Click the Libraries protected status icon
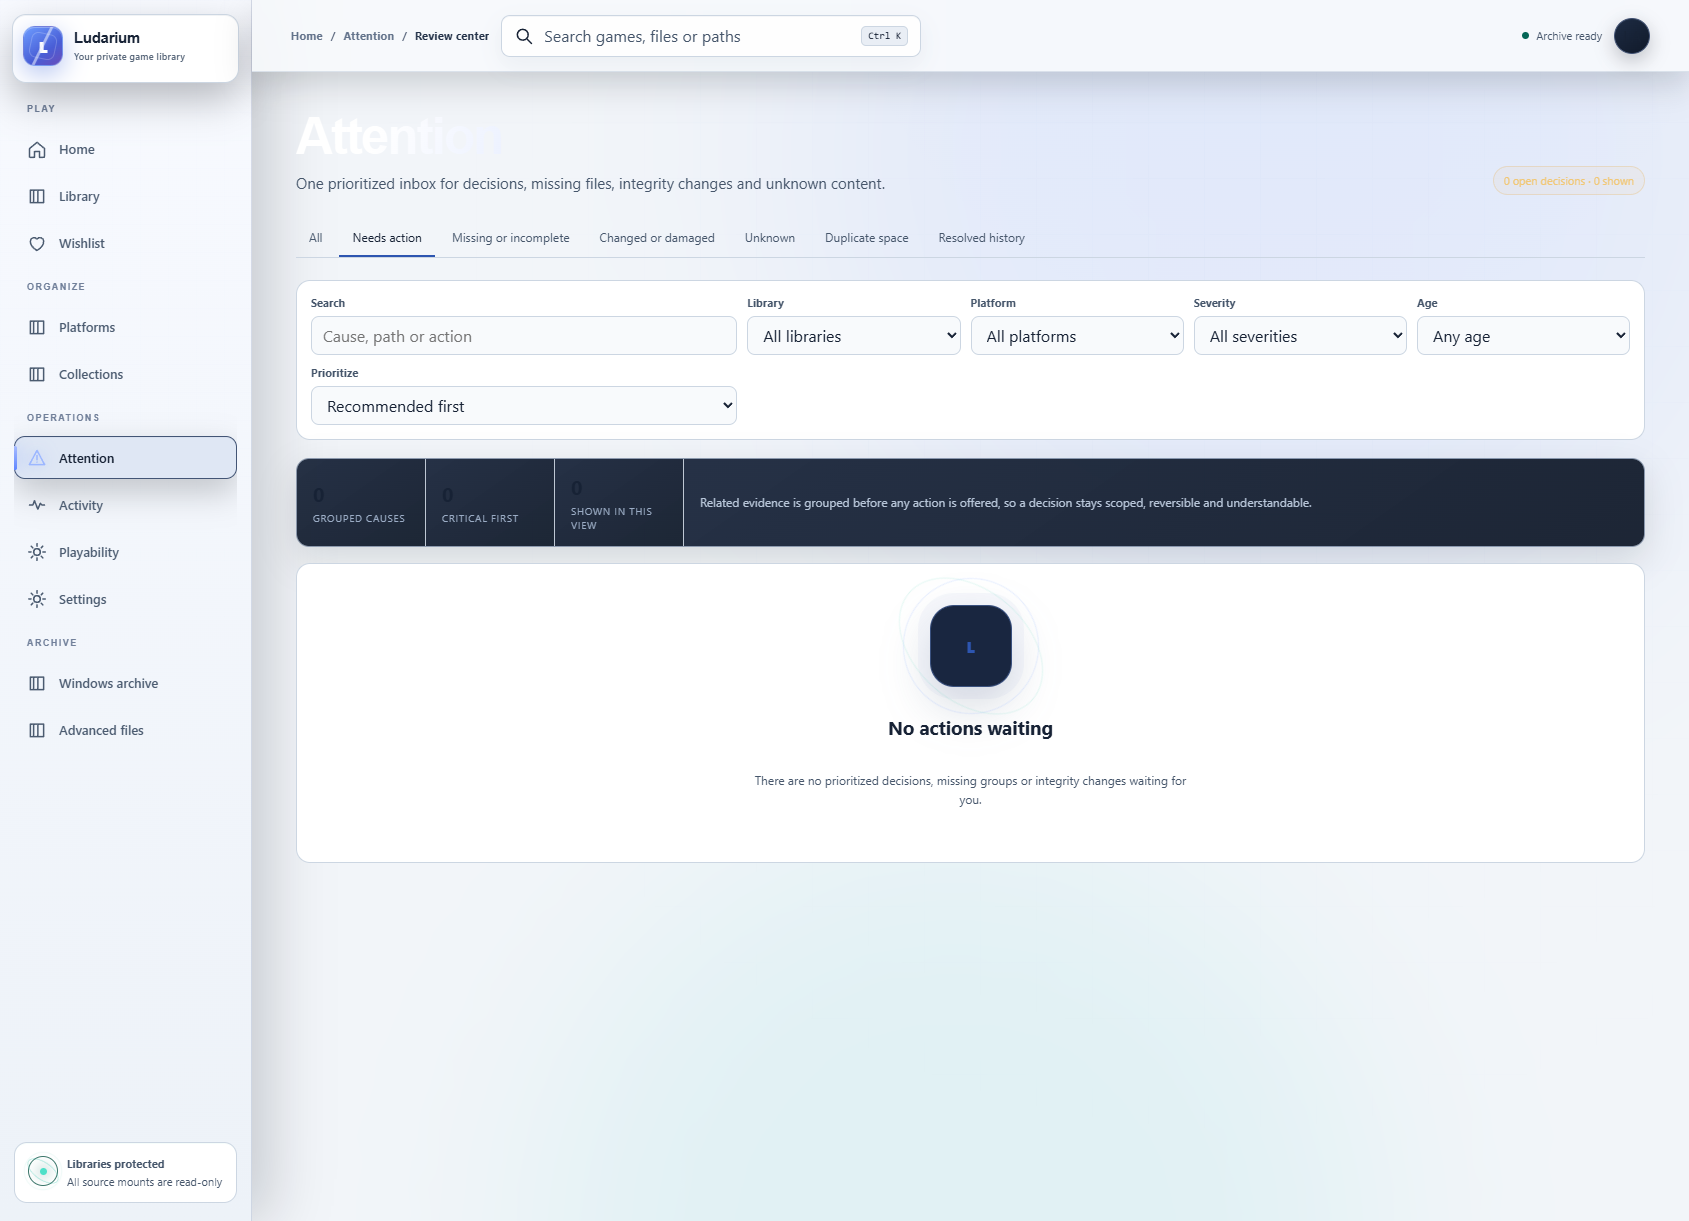 coord(43,1171)
